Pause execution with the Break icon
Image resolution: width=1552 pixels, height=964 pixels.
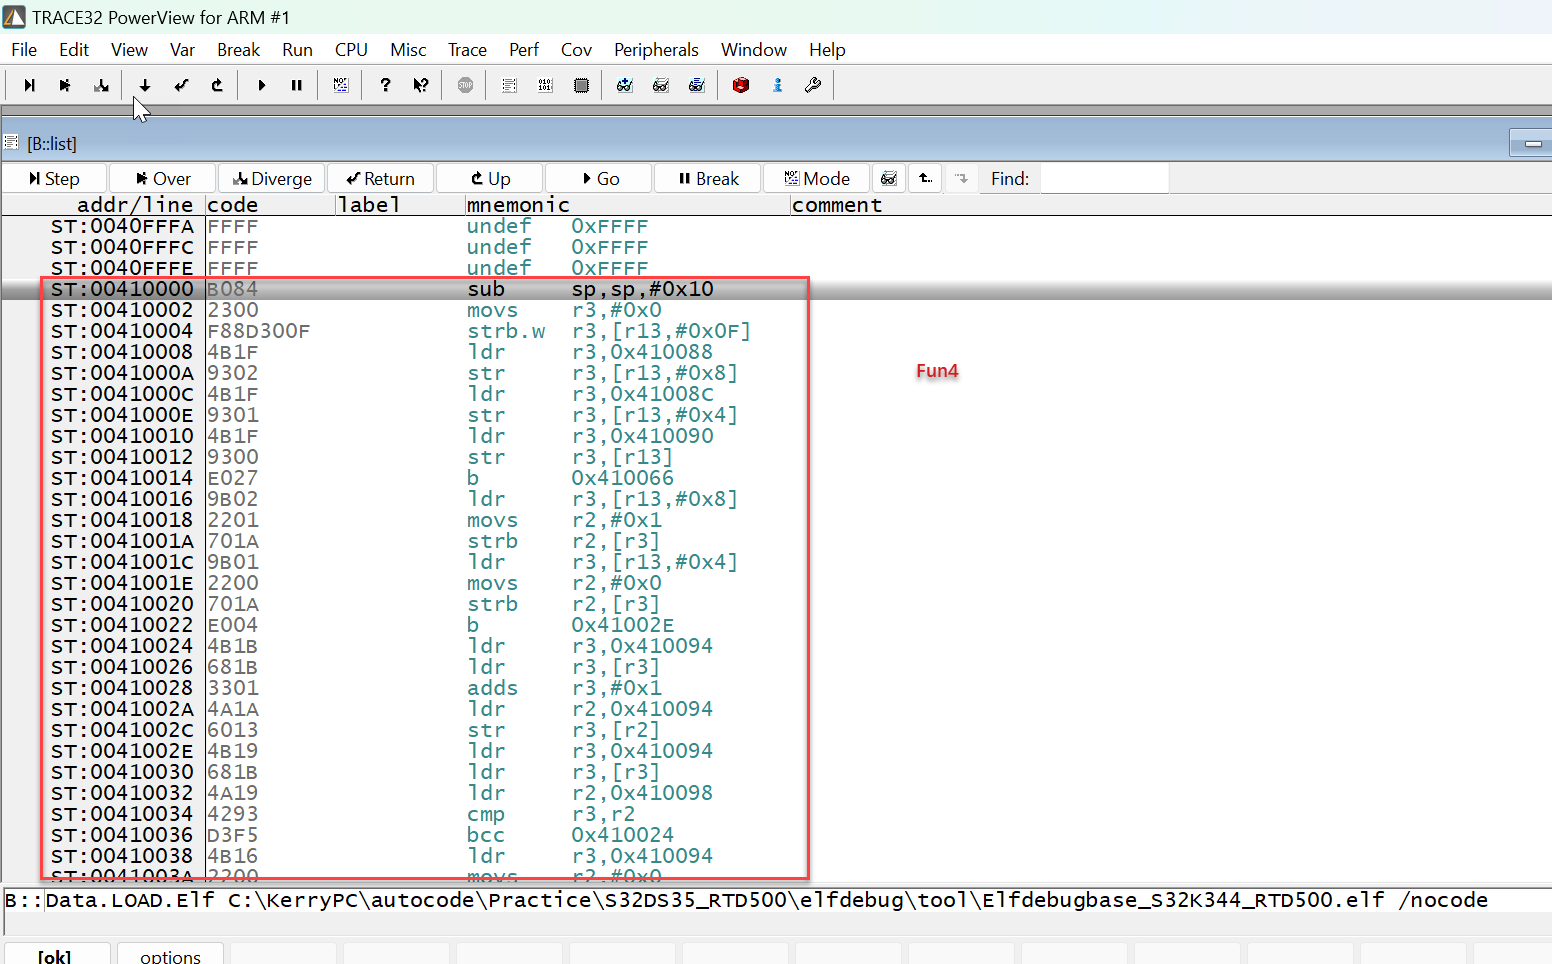296,85
